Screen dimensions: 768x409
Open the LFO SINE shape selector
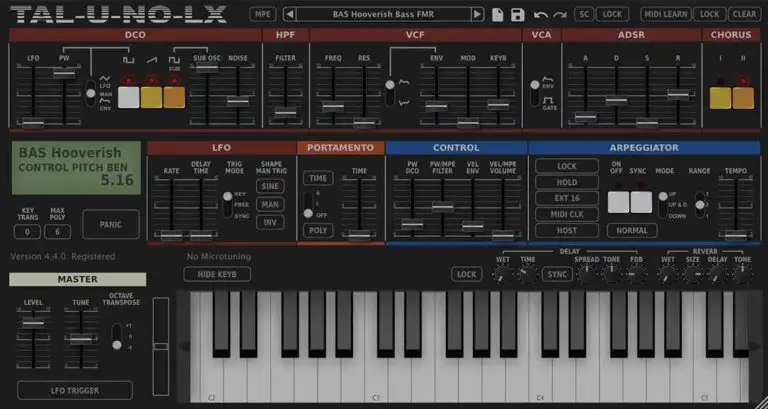tap(270, 186)
